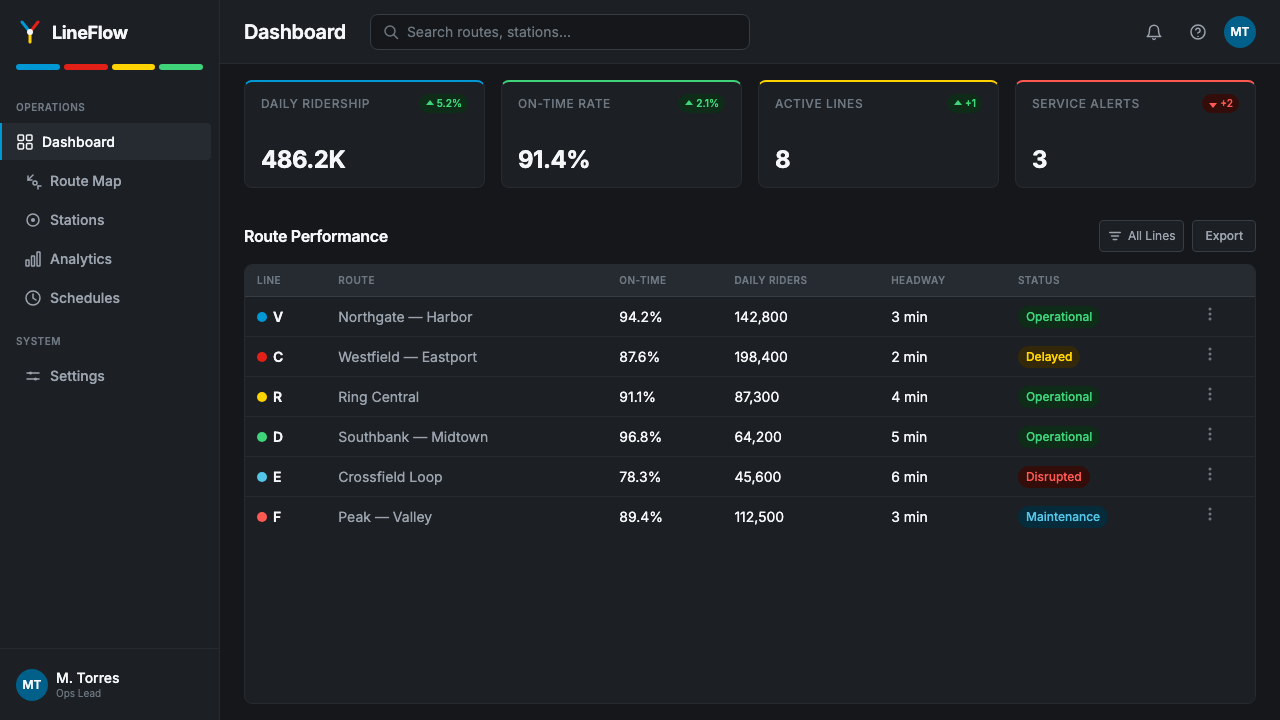Open Settings under System
Viewport: 1280px width, 720px height.
(106, 376)
